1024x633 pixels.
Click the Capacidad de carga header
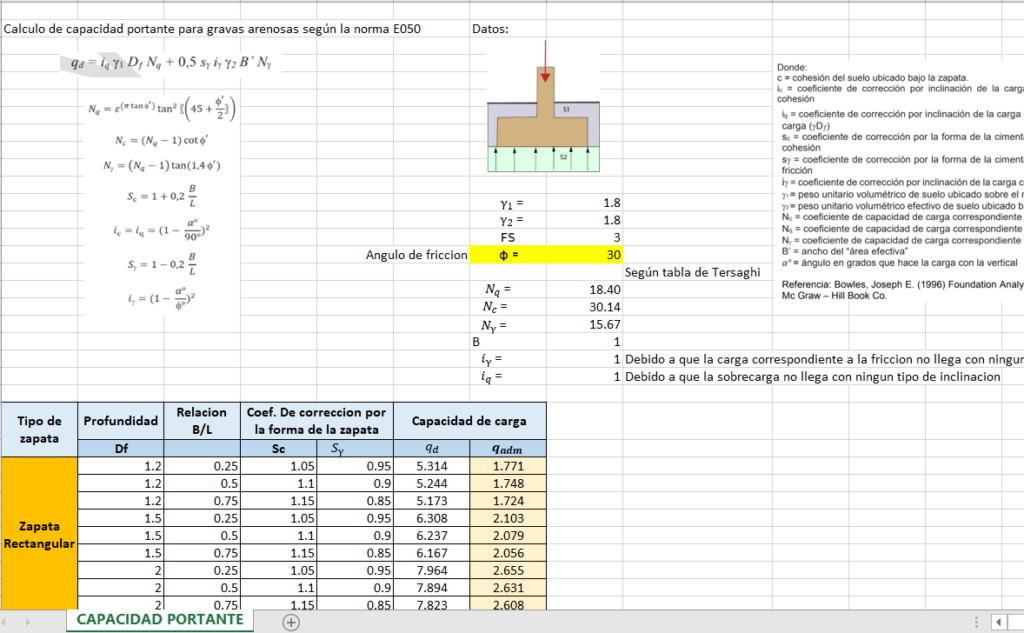coord(470,421)
